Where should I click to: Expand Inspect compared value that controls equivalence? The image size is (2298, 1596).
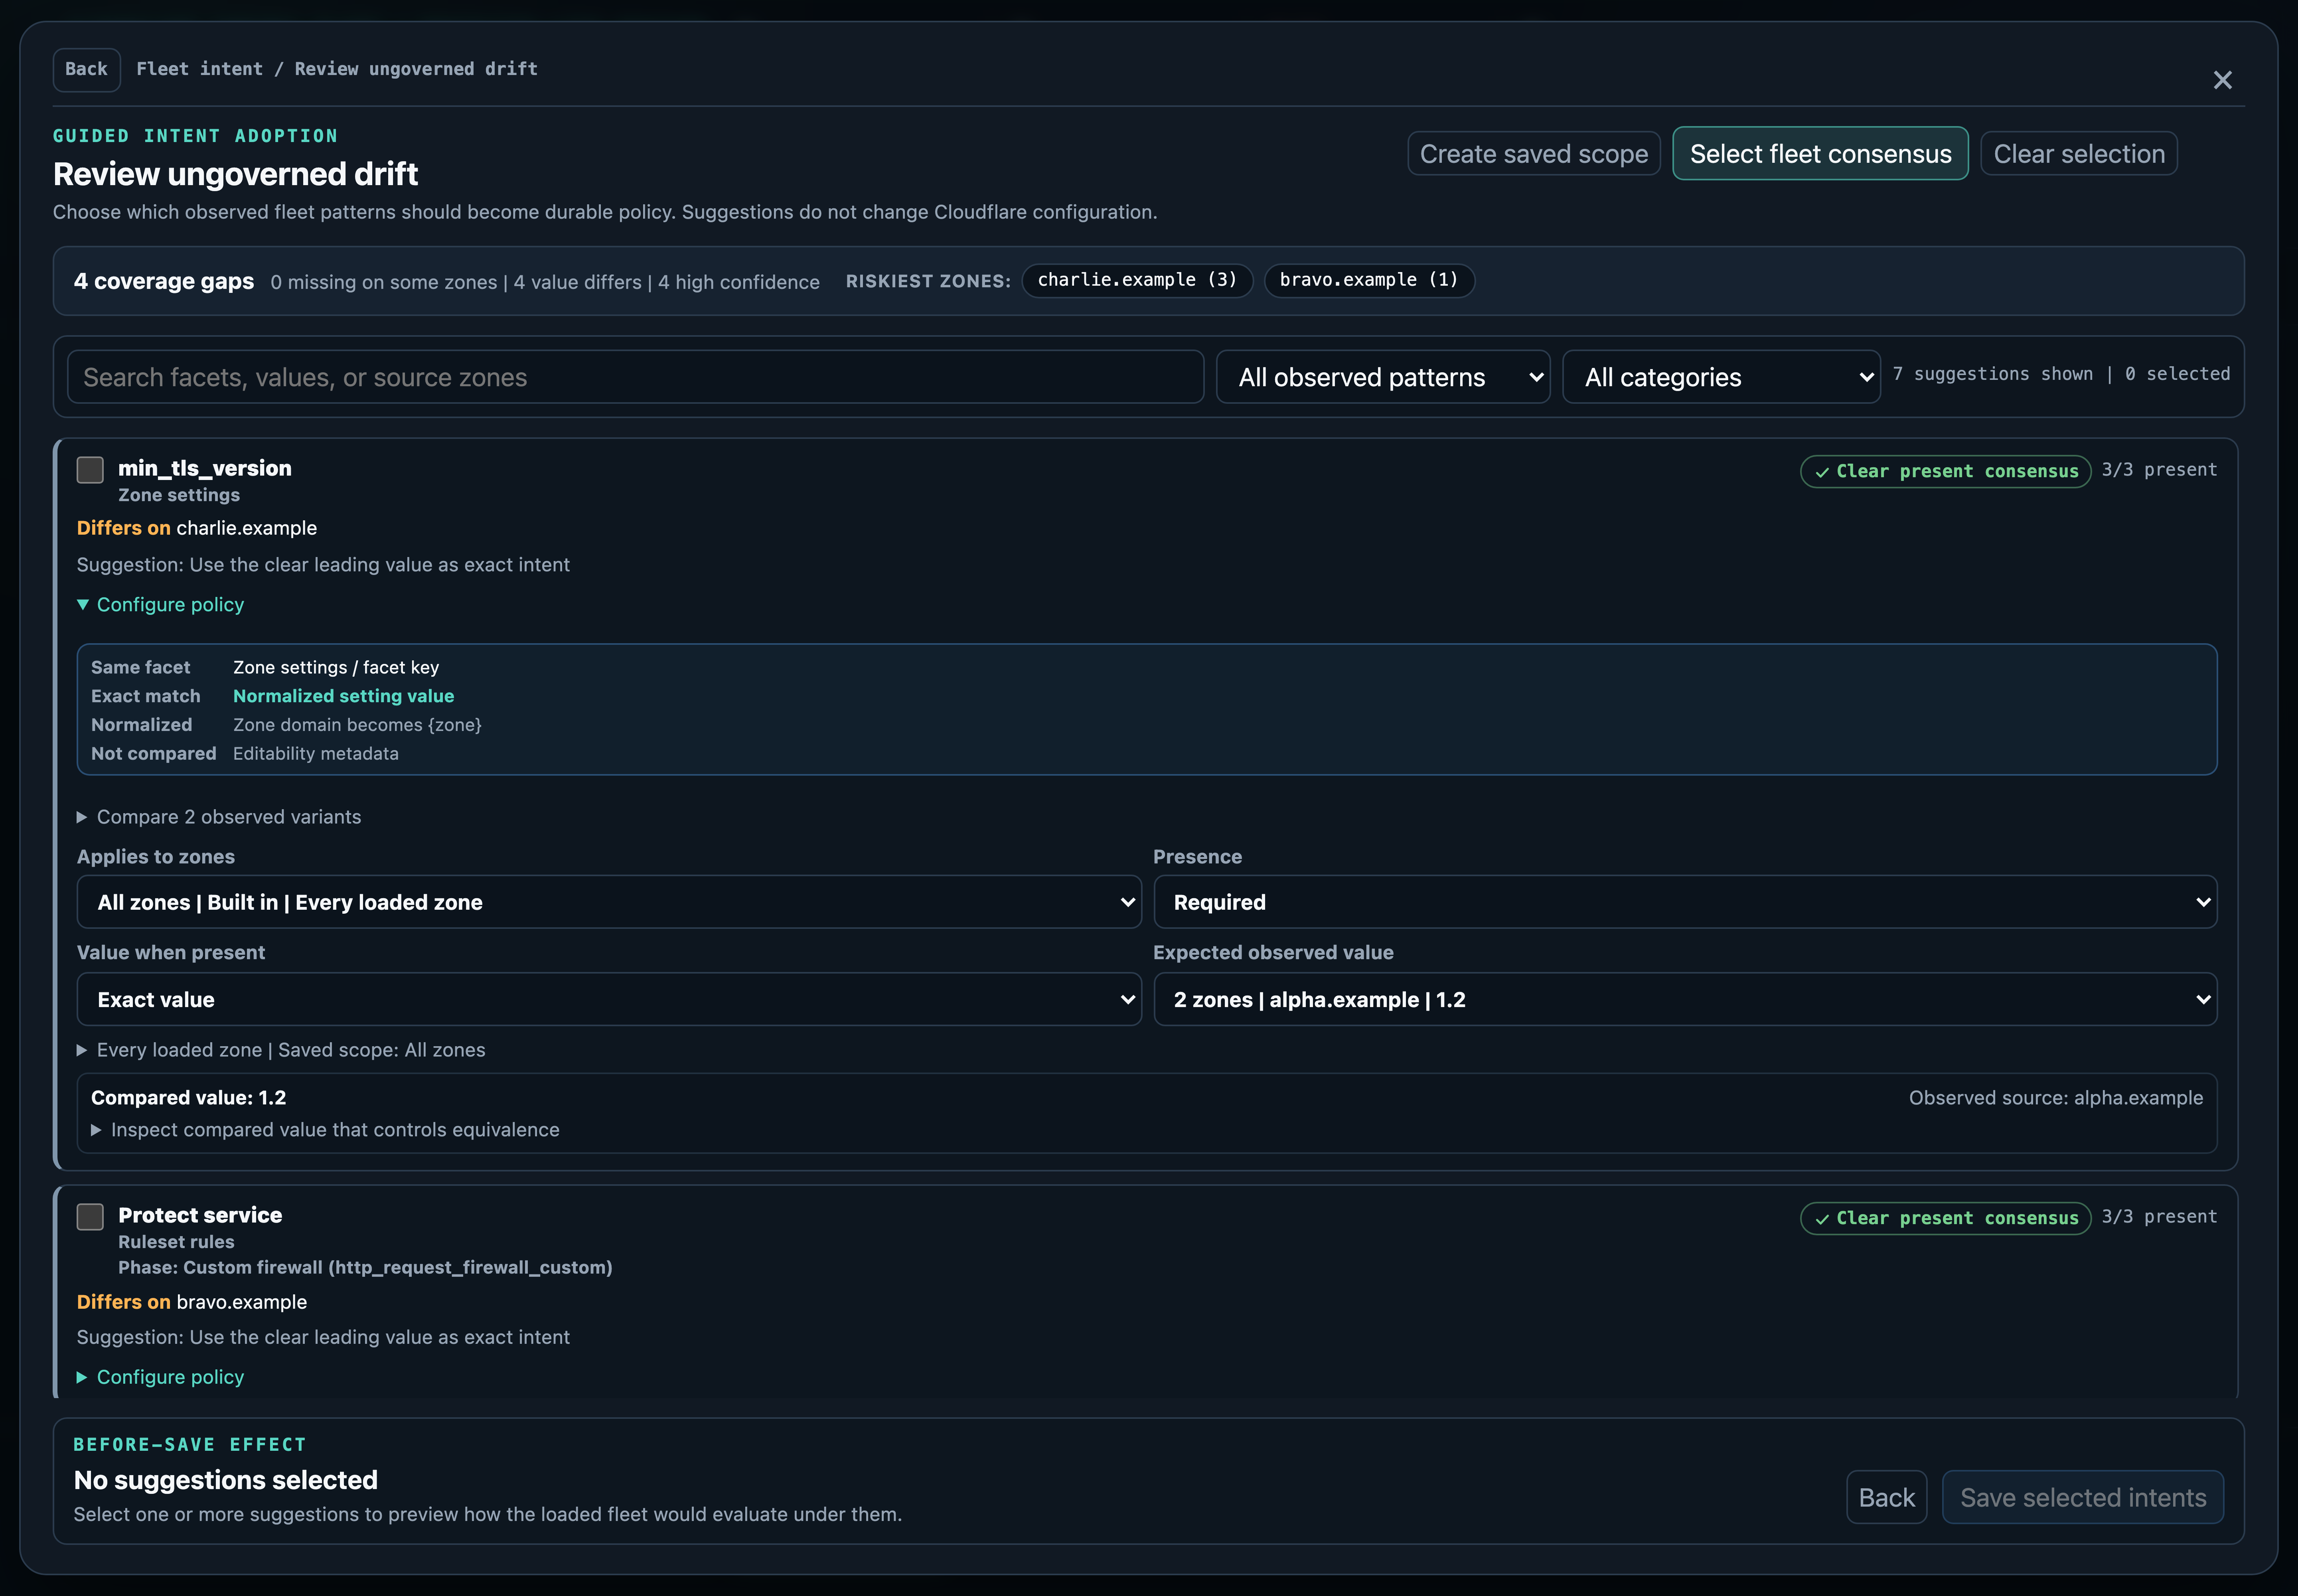pos(325,1130)
